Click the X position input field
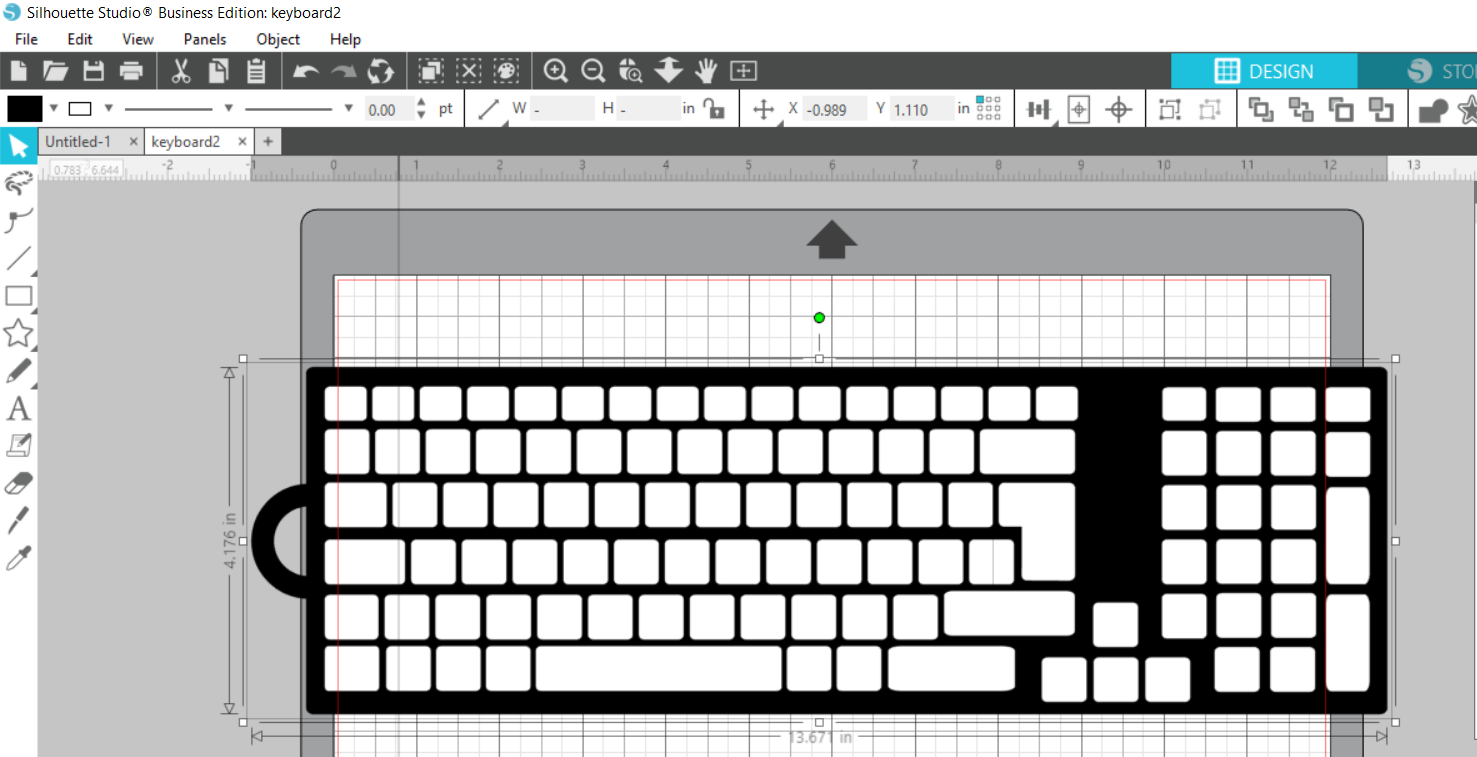 click(835, 108)
